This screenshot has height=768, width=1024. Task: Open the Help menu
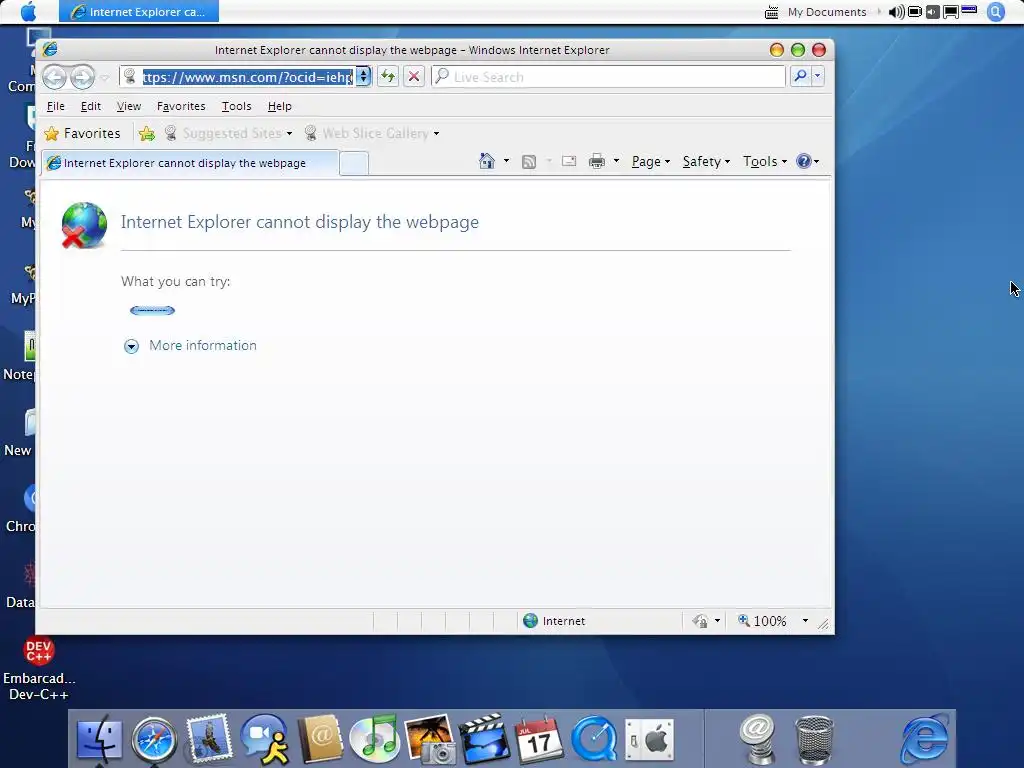280,106
